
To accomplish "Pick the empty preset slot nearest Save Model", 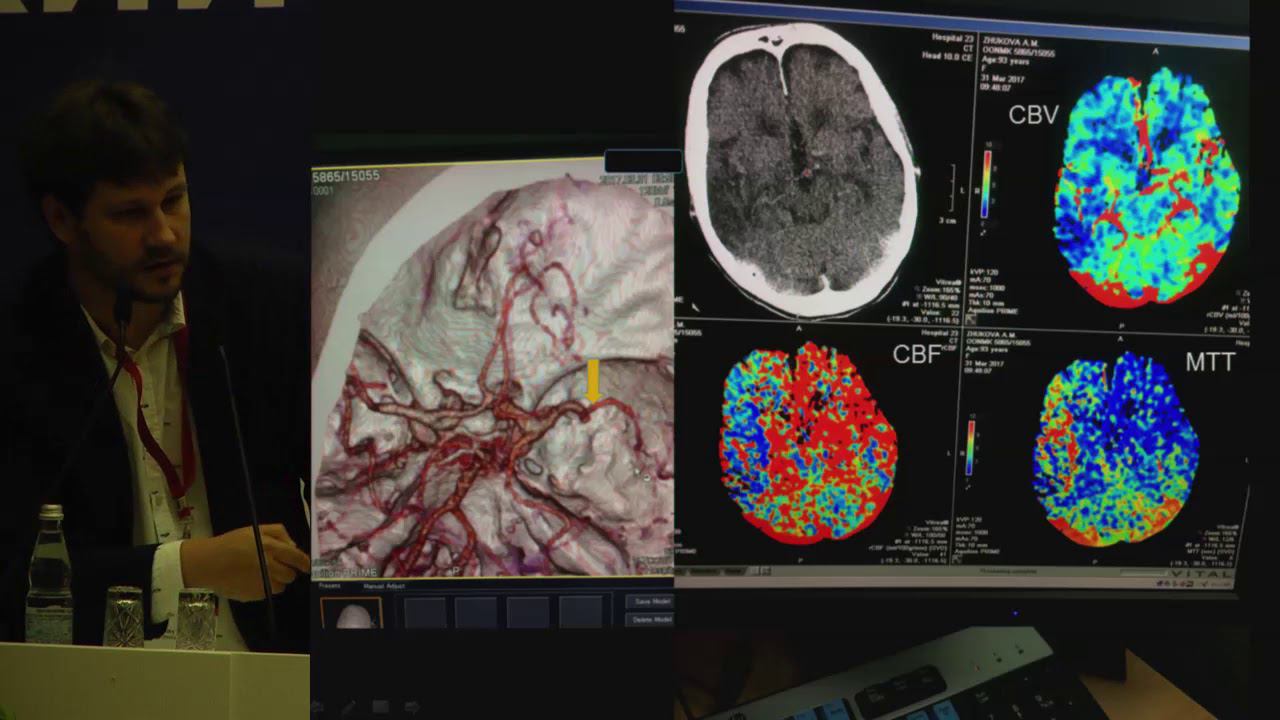I will (x=581, y=612).
